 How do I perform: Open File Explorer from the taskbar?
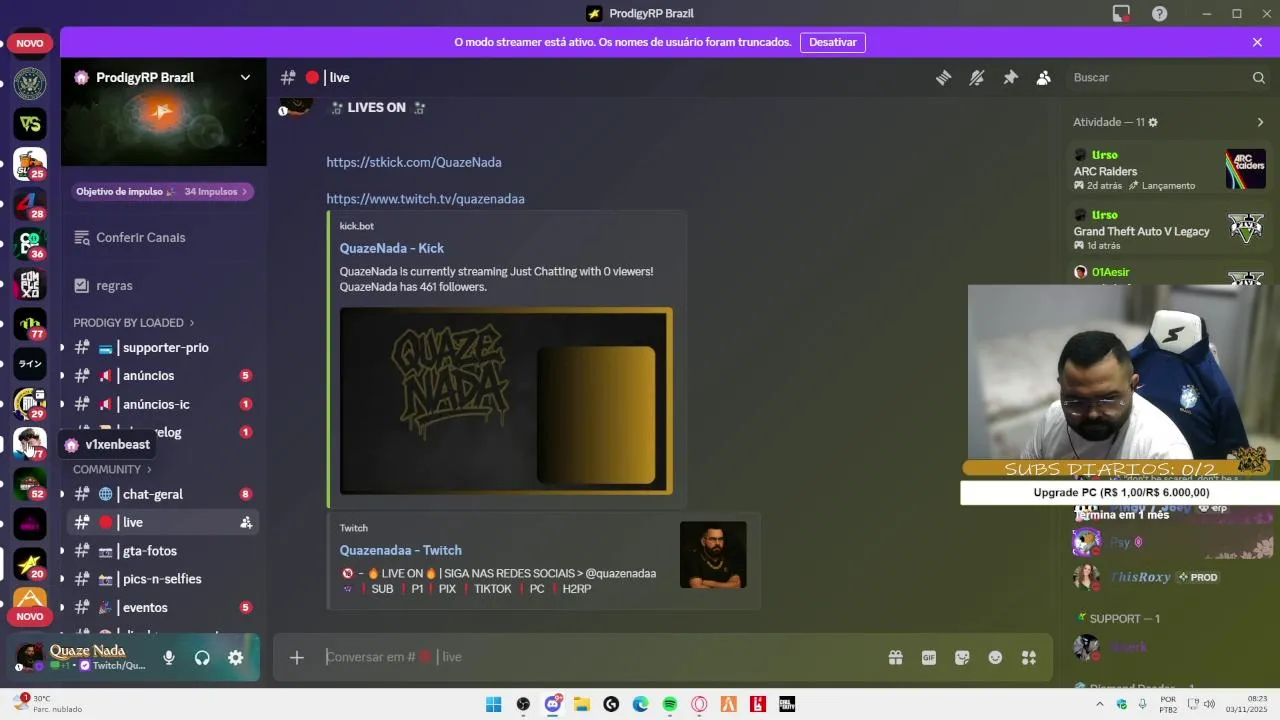[581, 704]
